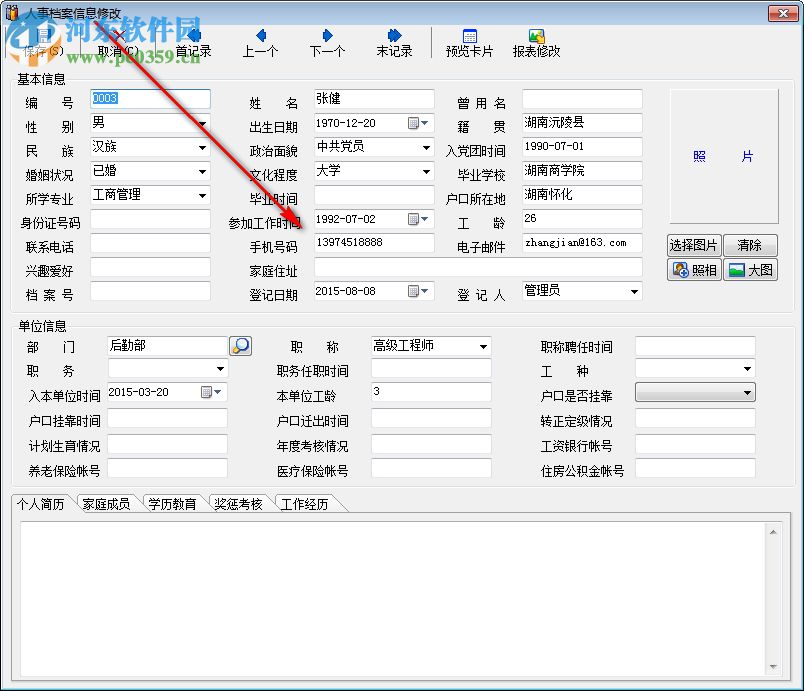
Task: Open the 登记日期 calendar picker
Action: pyautogui.click(x=418, y=291)
